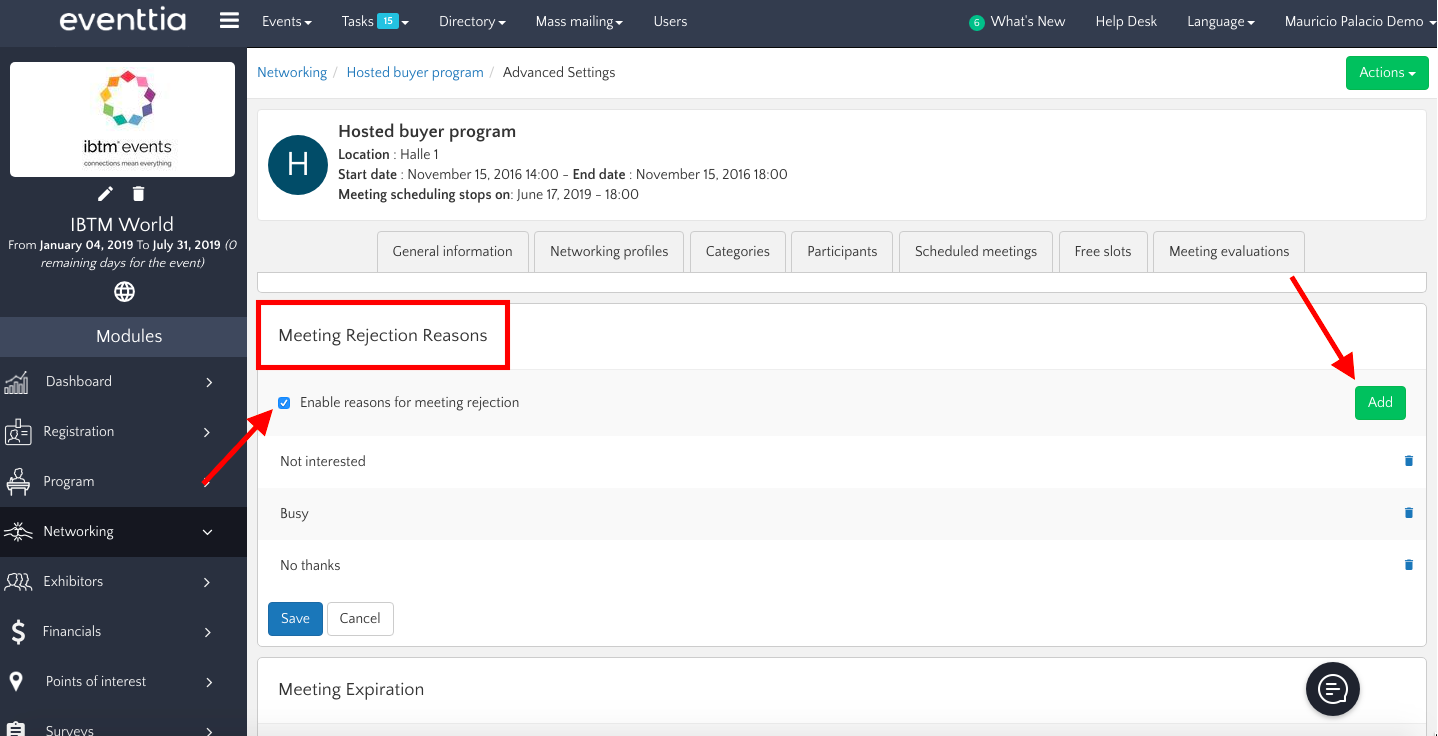Remove the 'No thanks' rejection reason
The width and height of the screenshot is (1438, 736).
coord(1409,565)
